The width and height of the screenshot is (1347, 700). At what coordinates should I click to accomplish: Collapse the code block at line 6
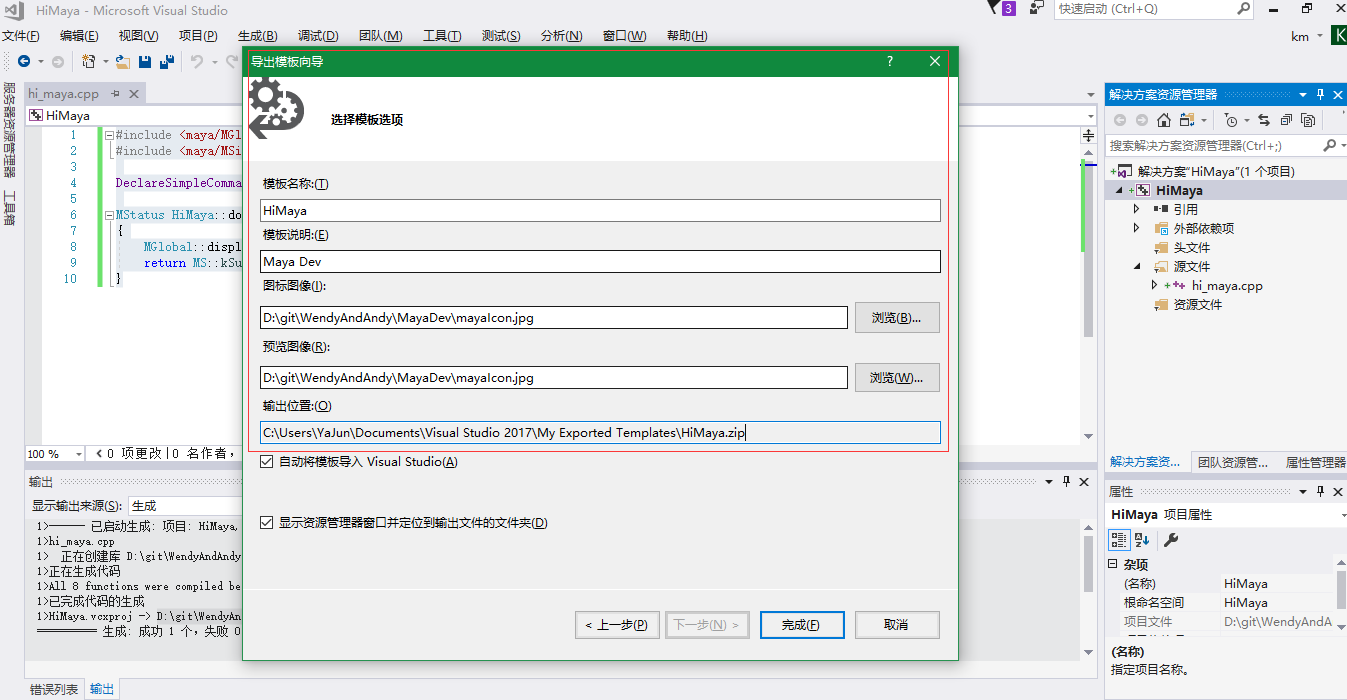tap(109, 214)
